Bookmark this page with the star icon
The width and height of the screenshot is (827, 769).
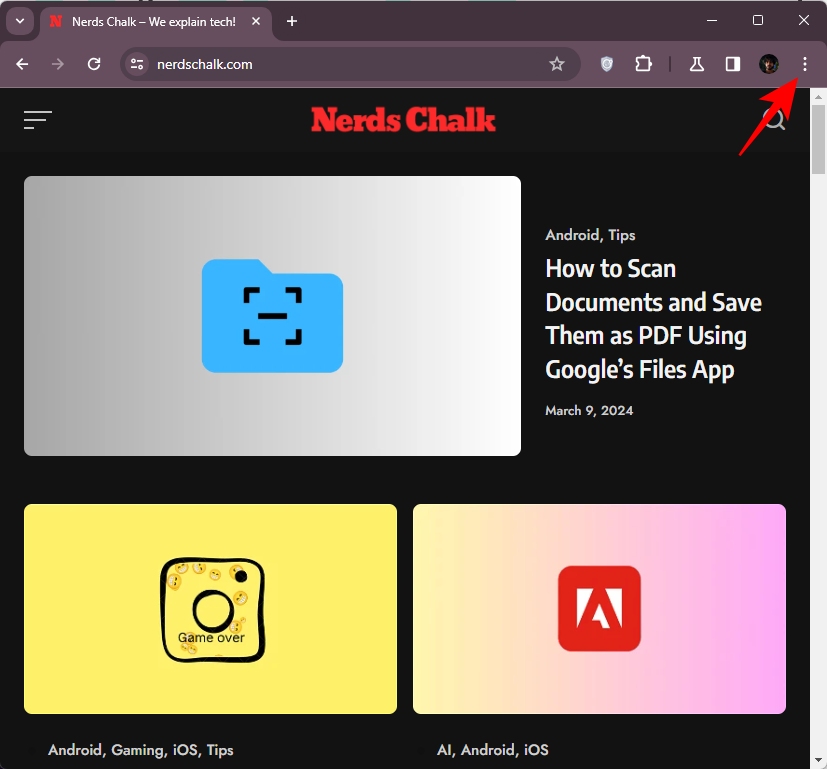pos(557,64)
